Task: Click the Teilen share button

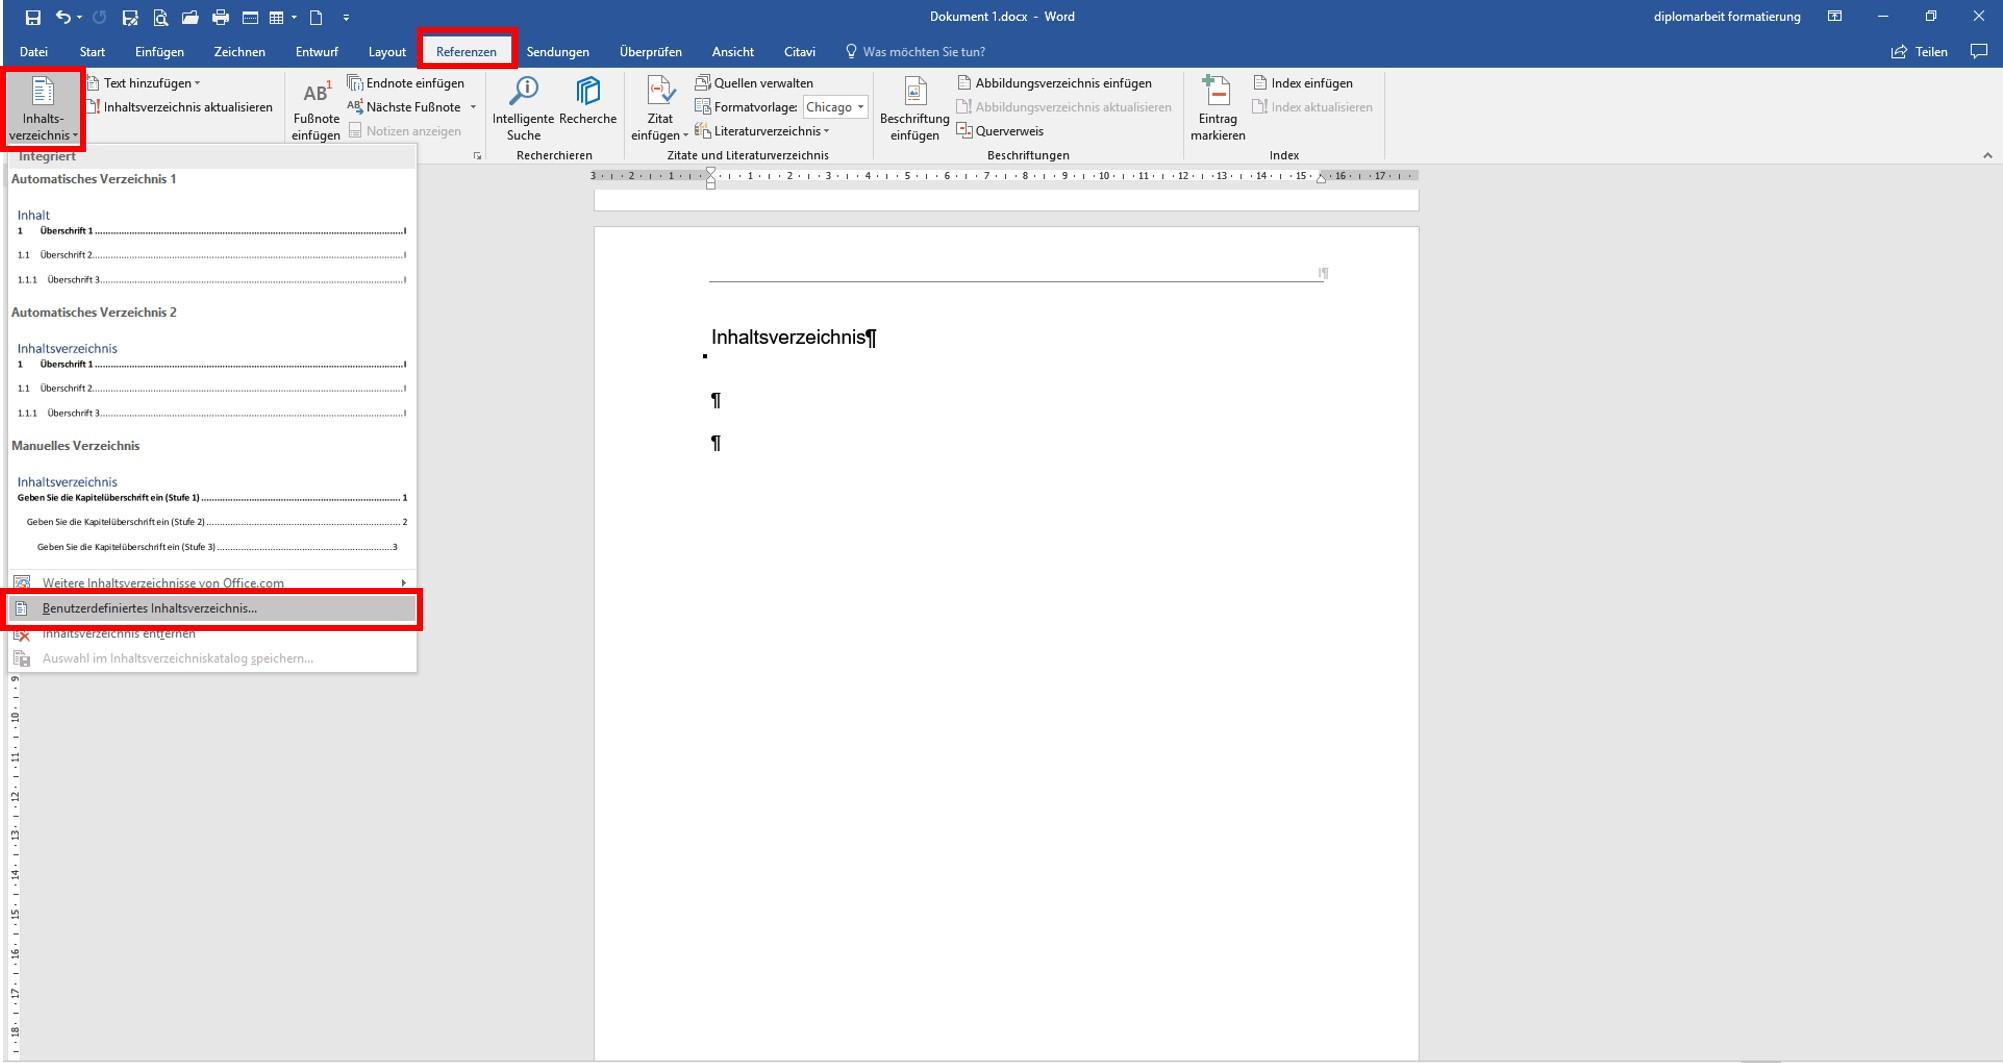Action: point(1920,52)
